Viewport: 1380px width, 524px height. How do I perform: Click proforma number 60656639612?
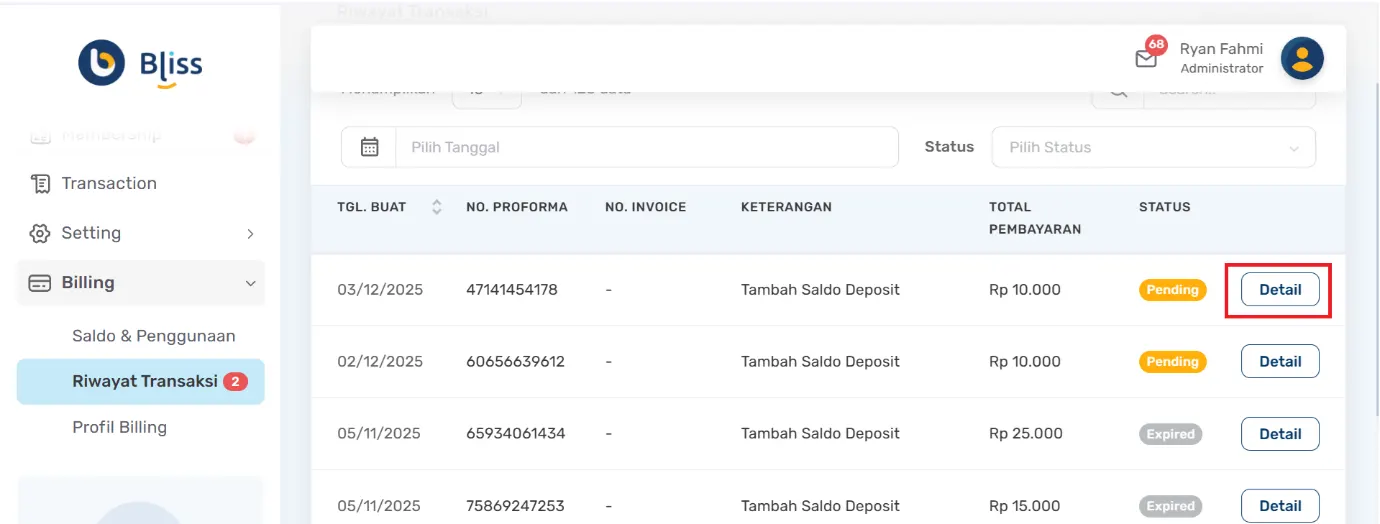pyautogui.click(x=515, y=362)
